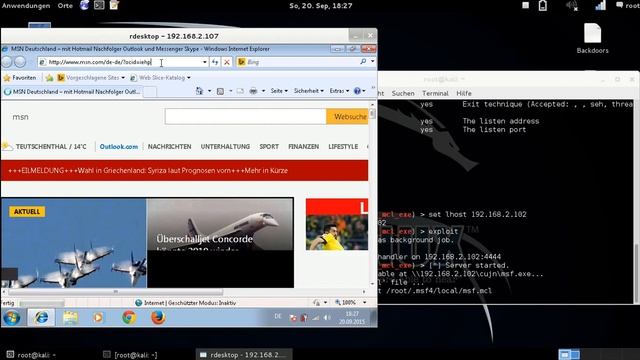Click the read mail toolbar icon
The width and height of the screenshot is (640, 360).
(x=240, y=91)
